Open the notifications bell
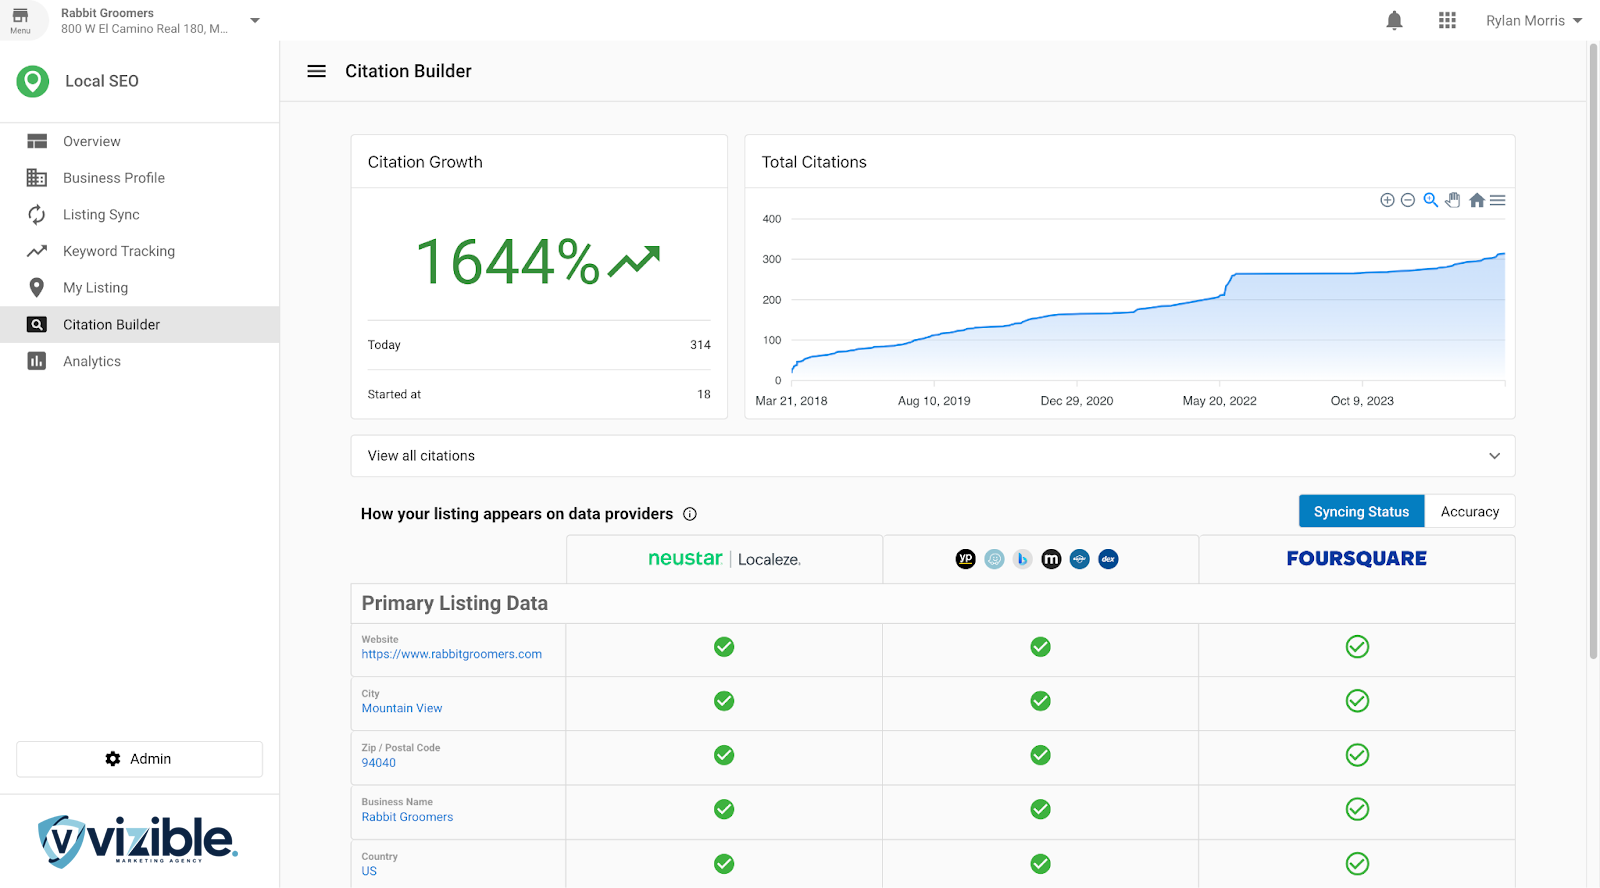This screenshot has height=888, width=1600. click(1394, 21)
